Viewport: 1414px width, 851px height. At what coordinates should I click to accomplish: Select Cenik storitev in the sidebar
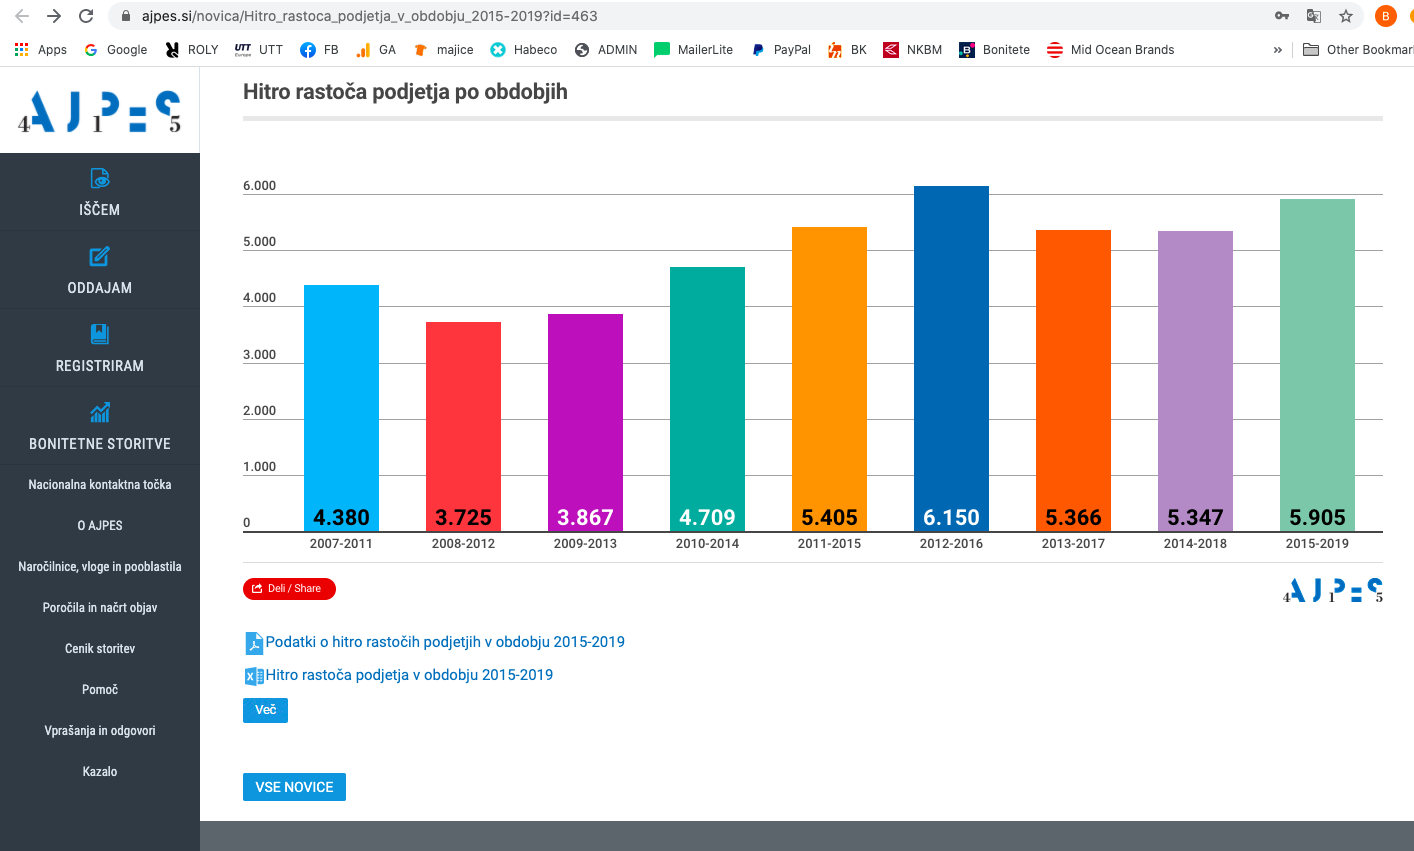pos(100,649)
